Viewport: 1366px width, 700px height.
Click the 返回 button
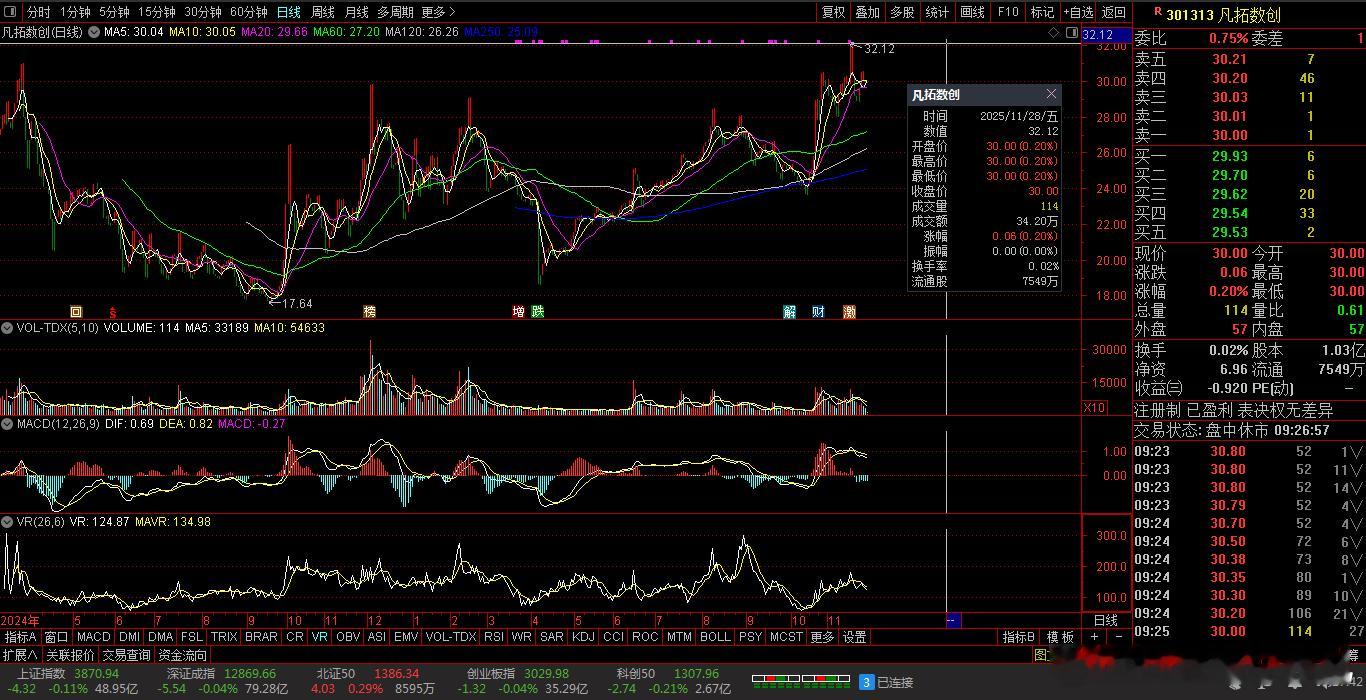1113,12
